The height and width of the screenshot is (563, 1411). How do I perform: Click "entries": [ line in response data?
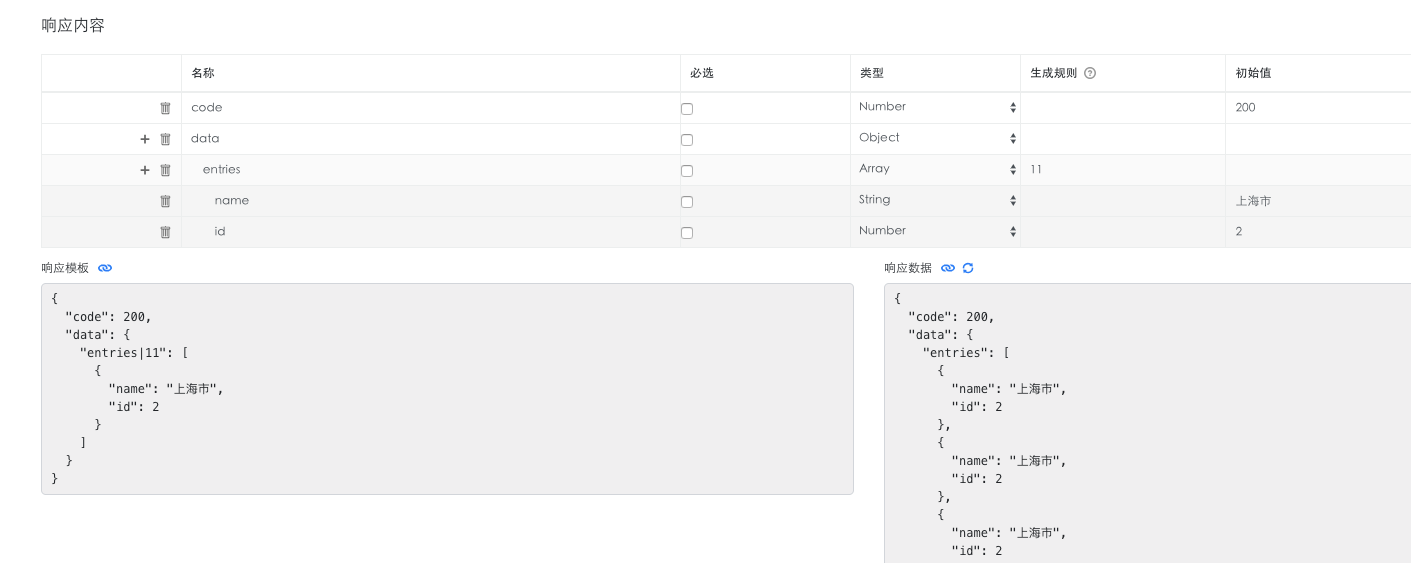(966, 353)
